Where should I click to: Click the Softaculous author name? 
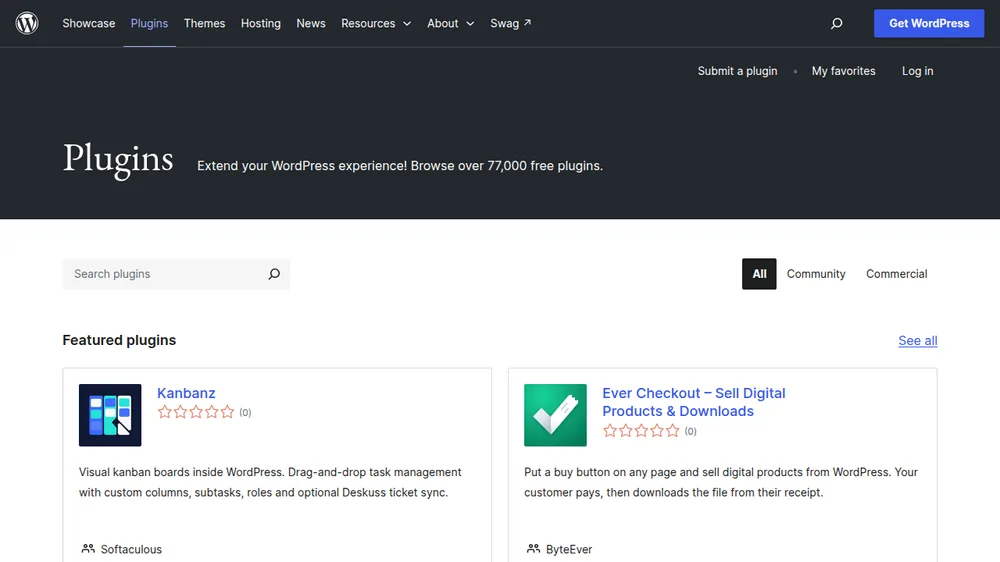pyautogui.click(x=131, y=549)
